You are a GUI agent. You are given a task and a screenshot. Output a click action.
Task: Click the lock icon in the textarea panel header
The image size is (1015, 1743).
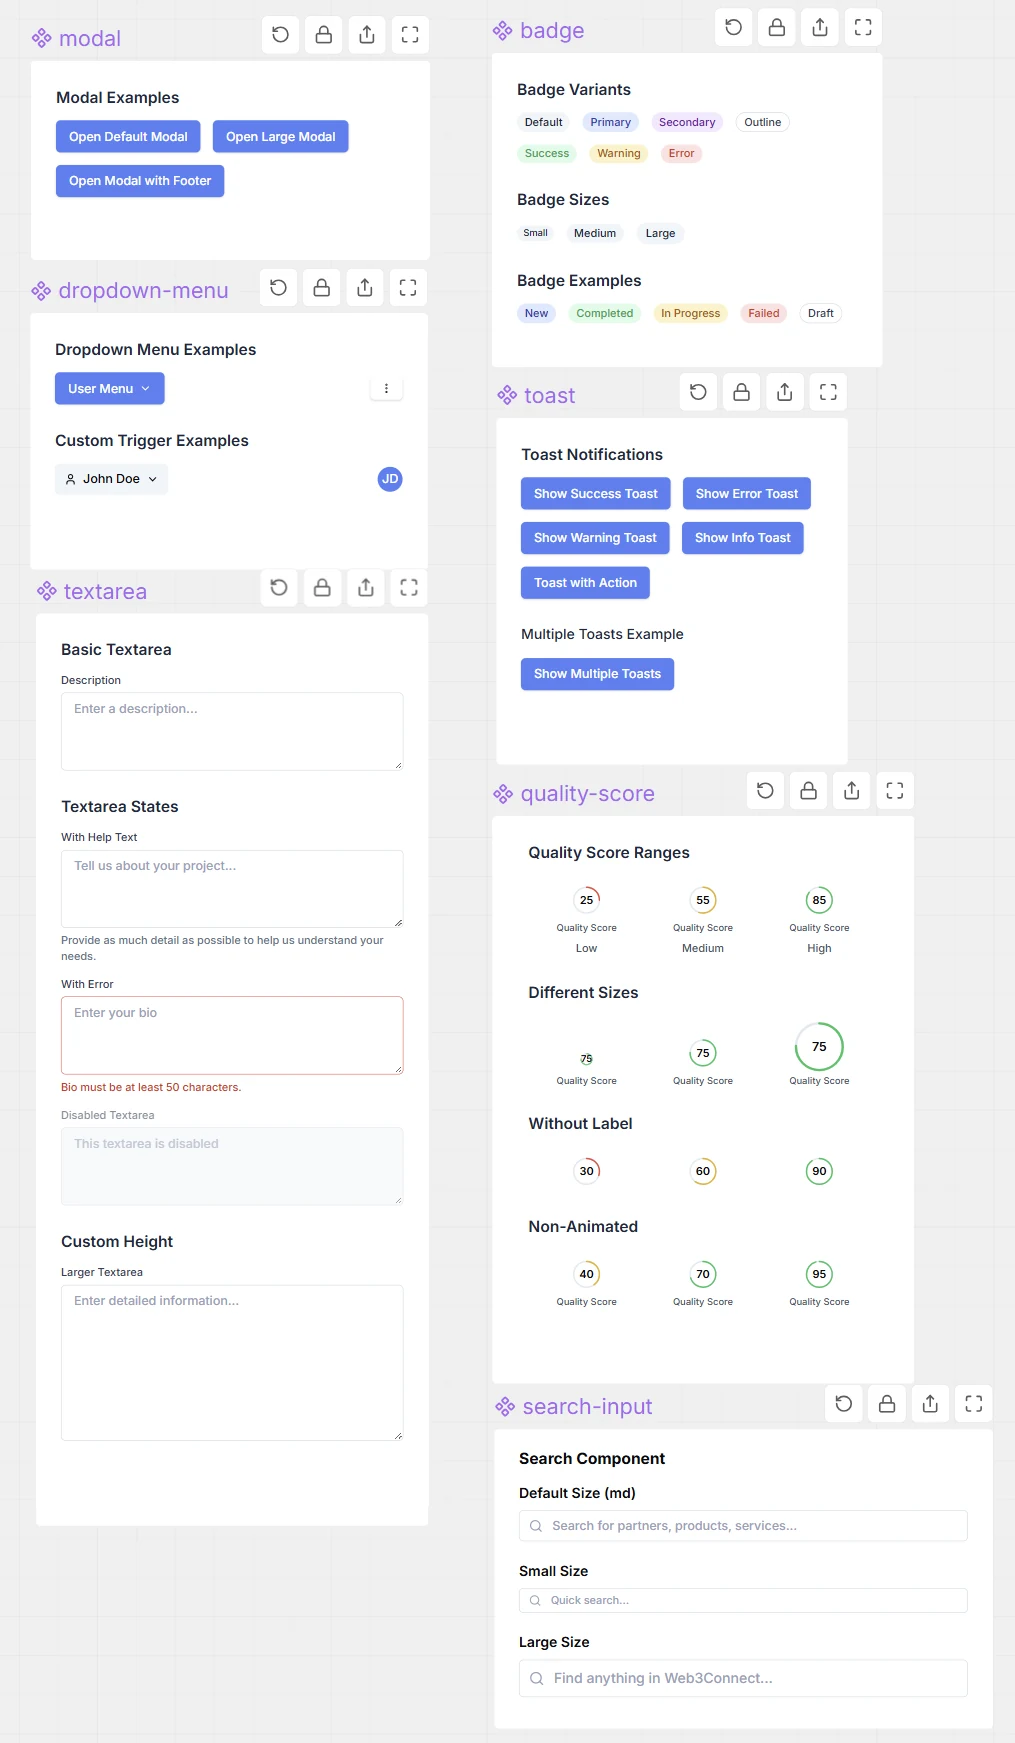click(323, 588)
